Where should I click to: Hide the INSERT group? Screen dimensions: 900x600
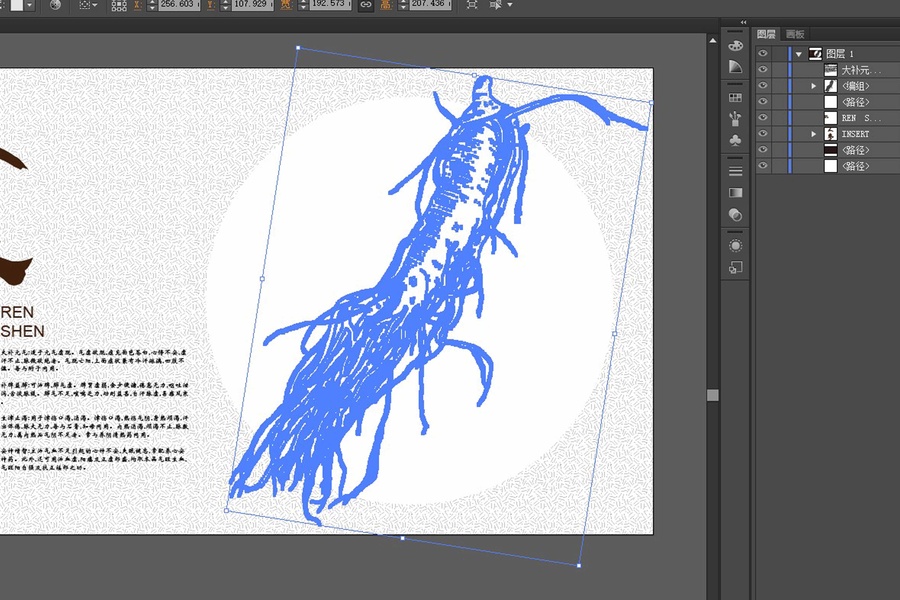(x=762, y=134)
